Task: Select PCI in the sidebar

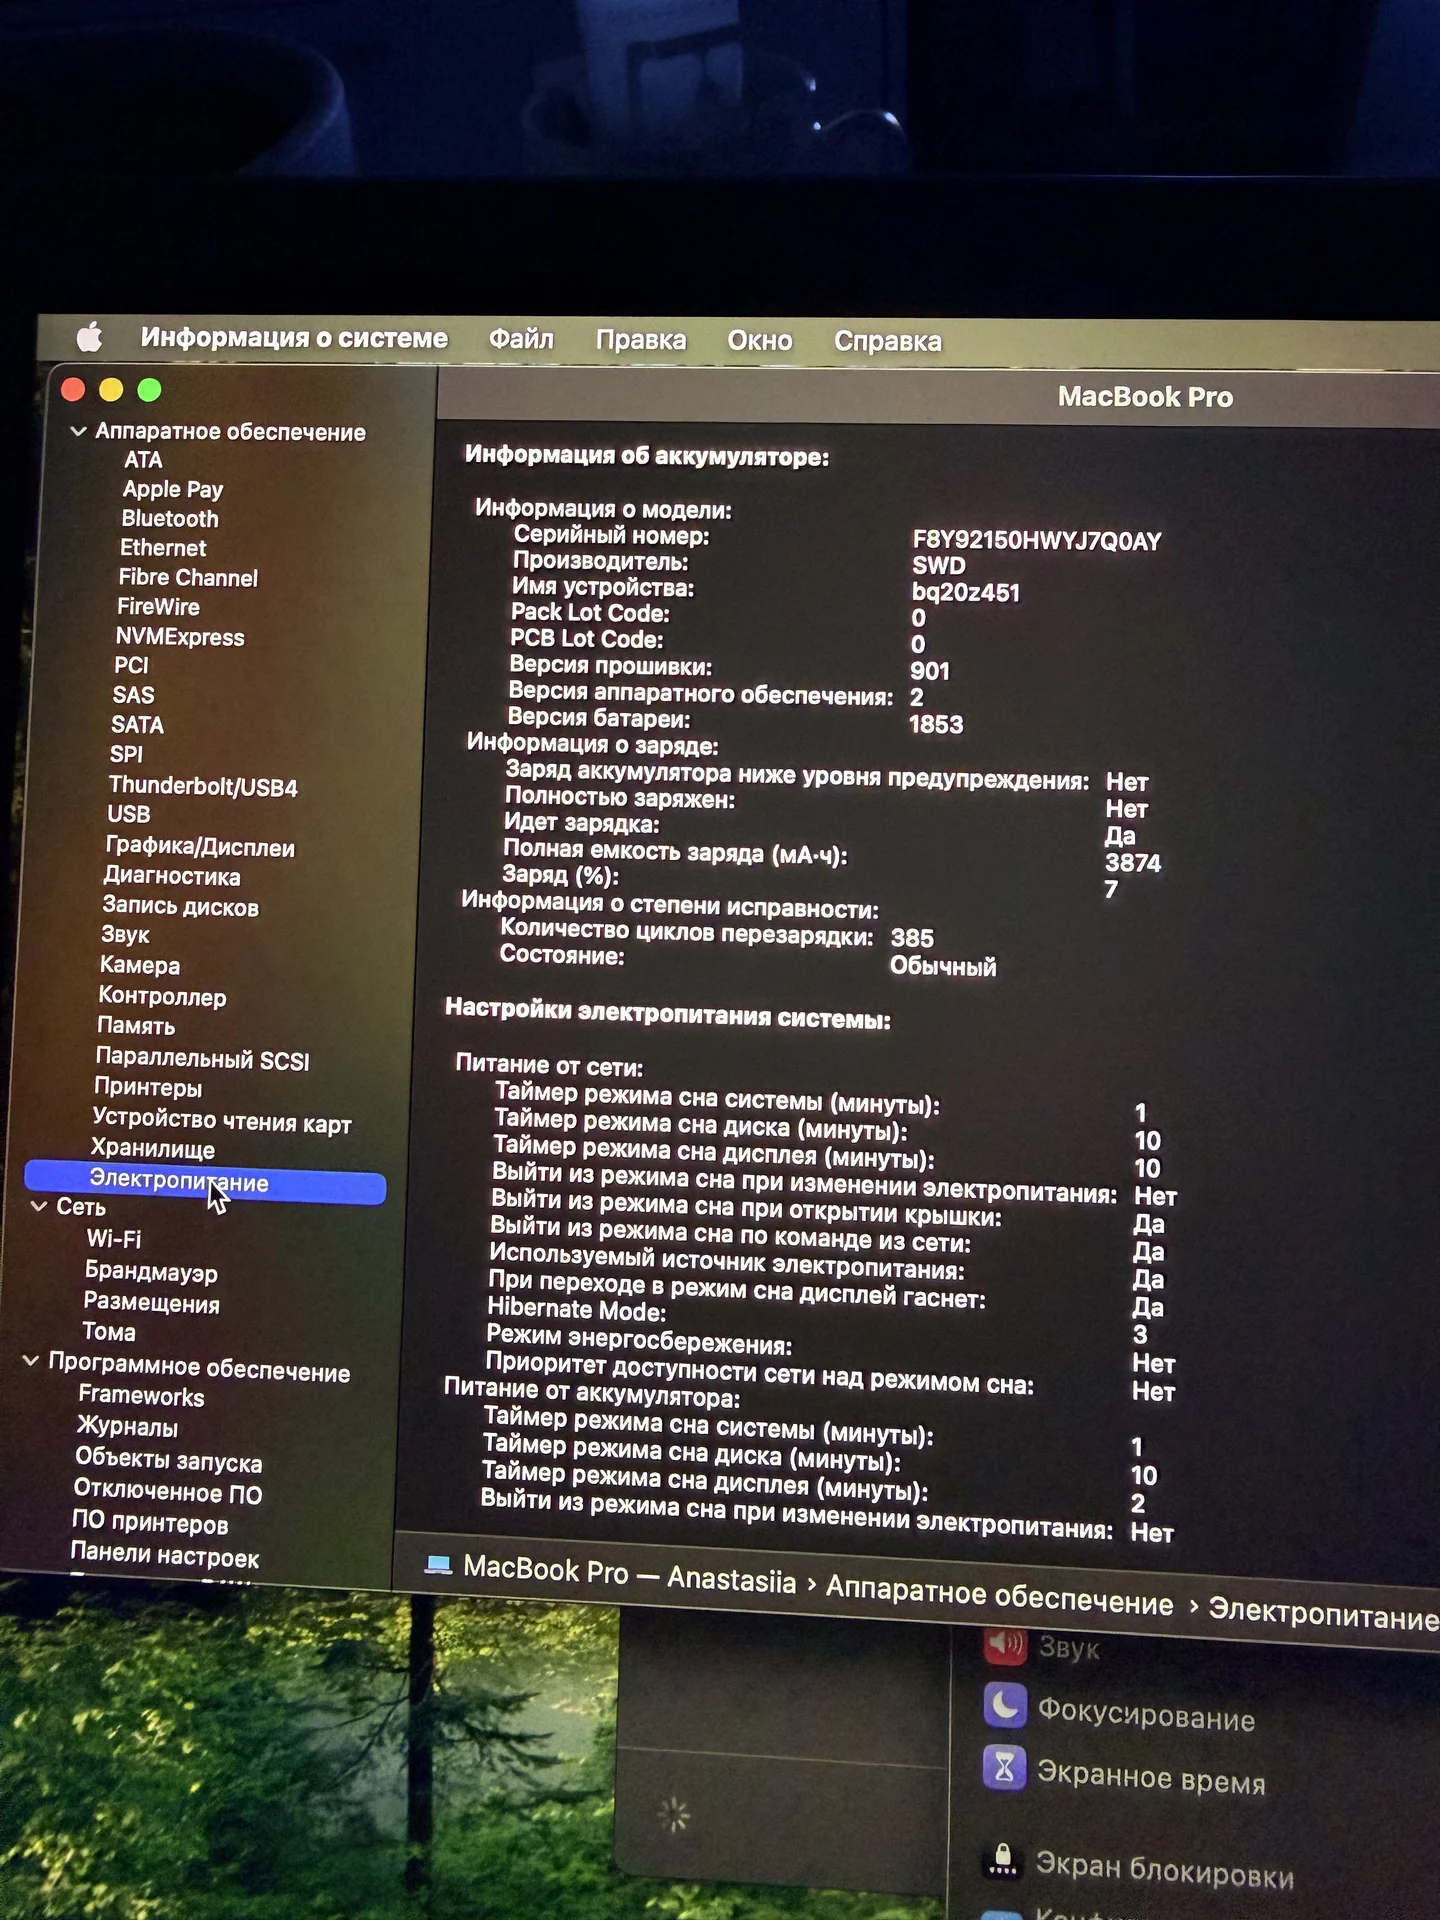Action: [x=131, y=666]
